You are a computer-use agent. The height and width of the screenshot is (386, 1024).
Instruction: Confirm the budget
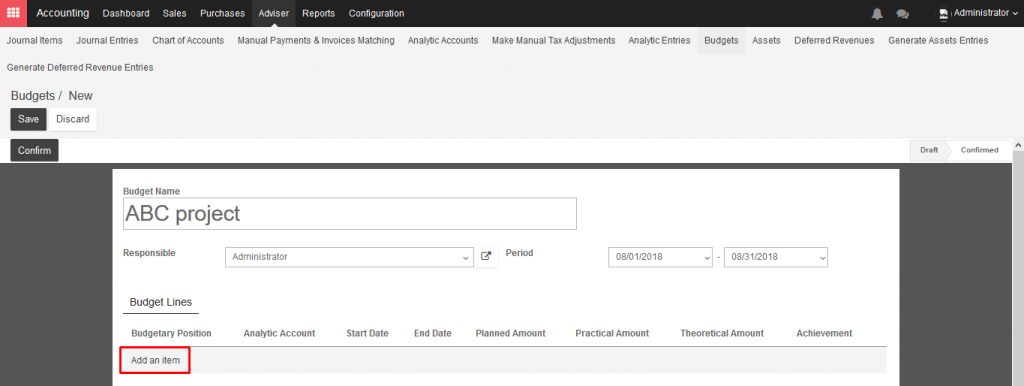[35, 150]
